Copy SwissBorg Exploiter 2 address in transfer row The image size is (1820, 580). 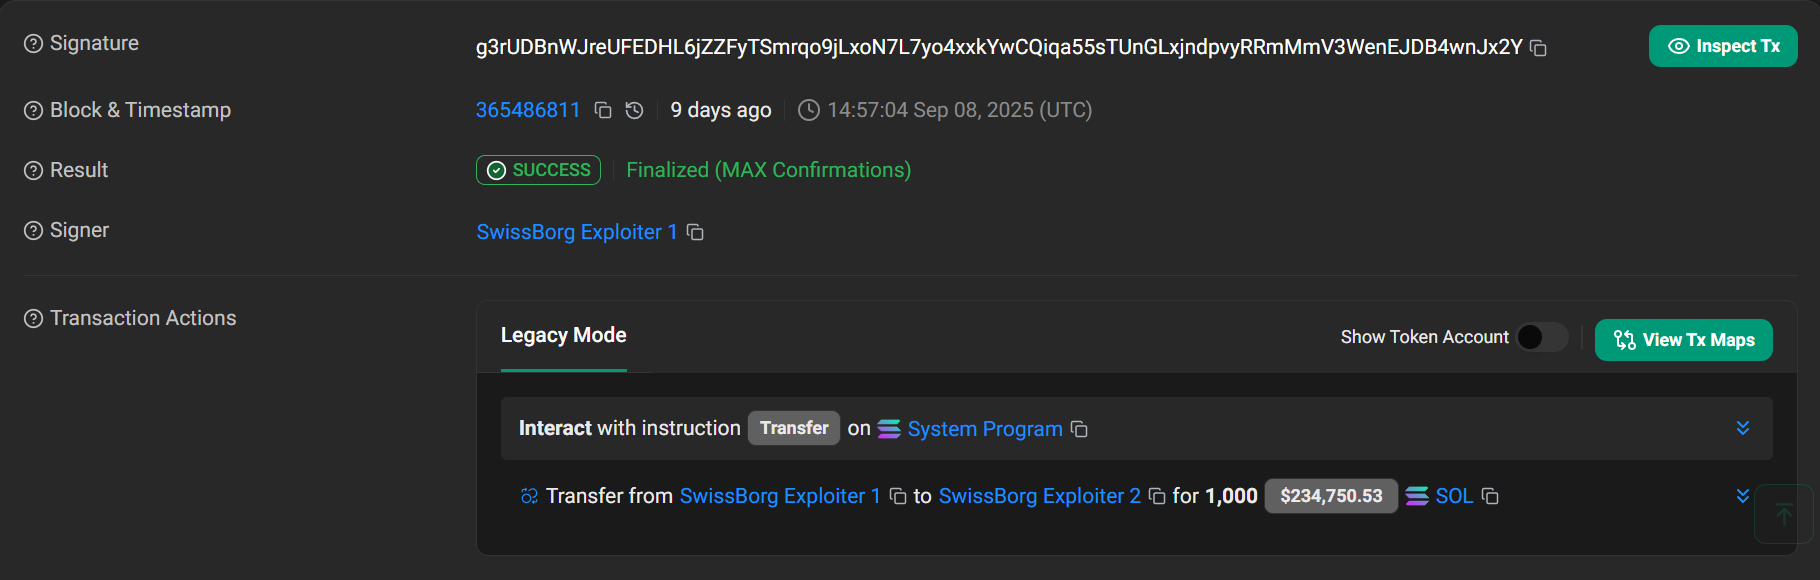1157,496
